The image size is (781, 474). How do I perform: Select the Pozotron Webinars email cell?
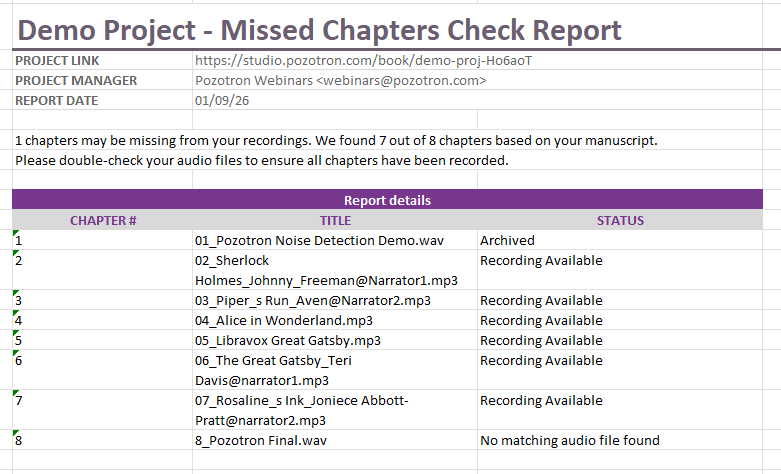click(x=340, y=80)
